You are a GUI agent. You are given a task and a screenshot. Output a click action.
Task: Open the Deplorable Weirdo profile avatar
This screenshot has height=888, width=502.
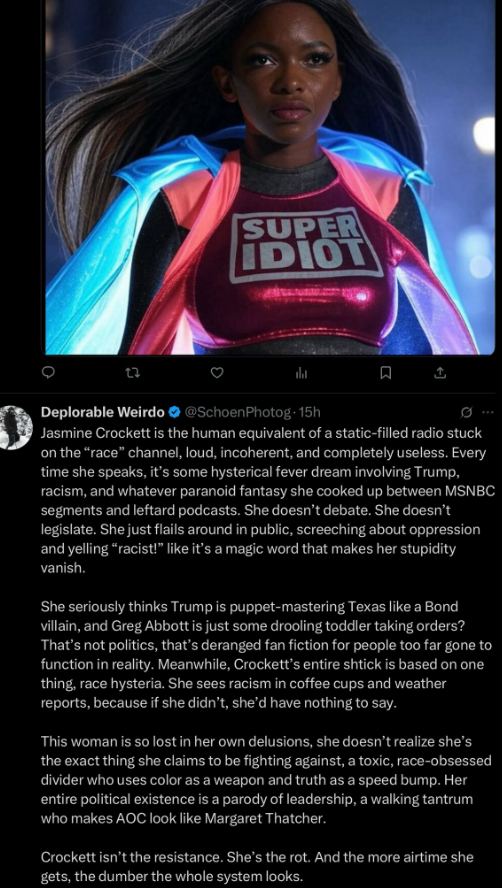click(x=12, y=428)
